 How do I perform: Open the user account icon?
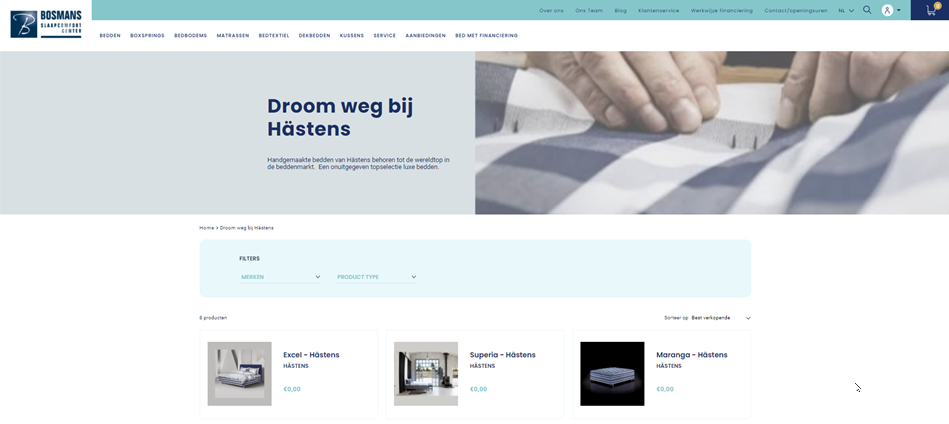887,10
